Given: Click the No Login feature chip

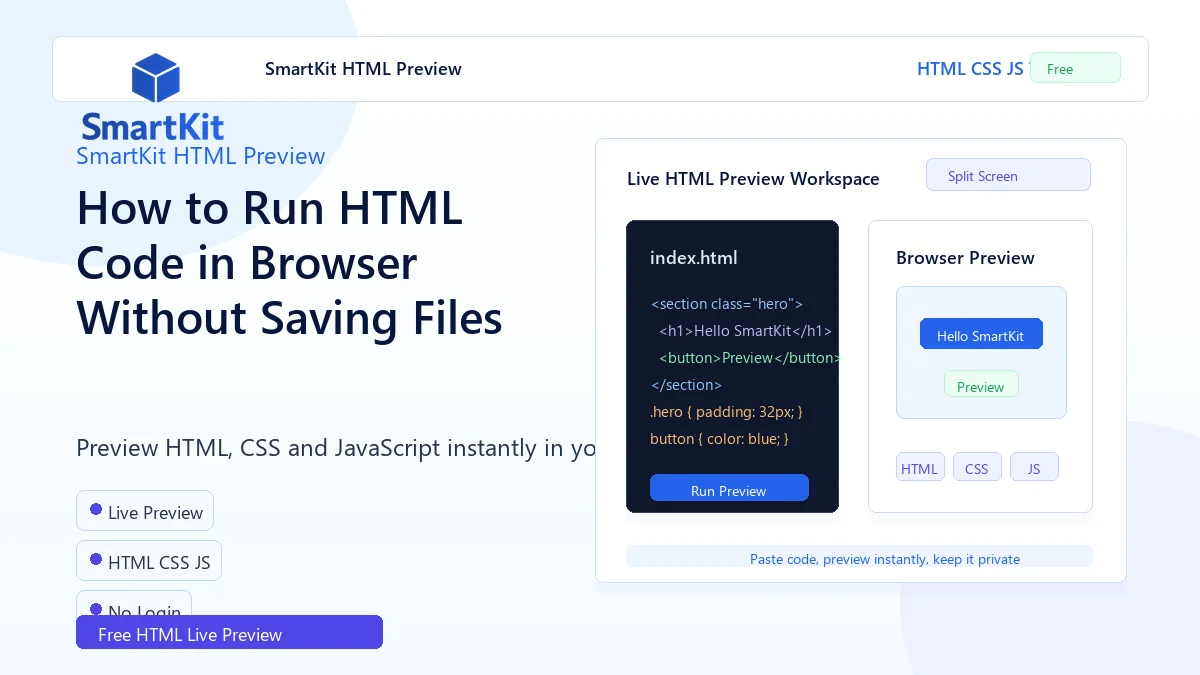Looking at the screenshot, I should (x=134, y=603).
